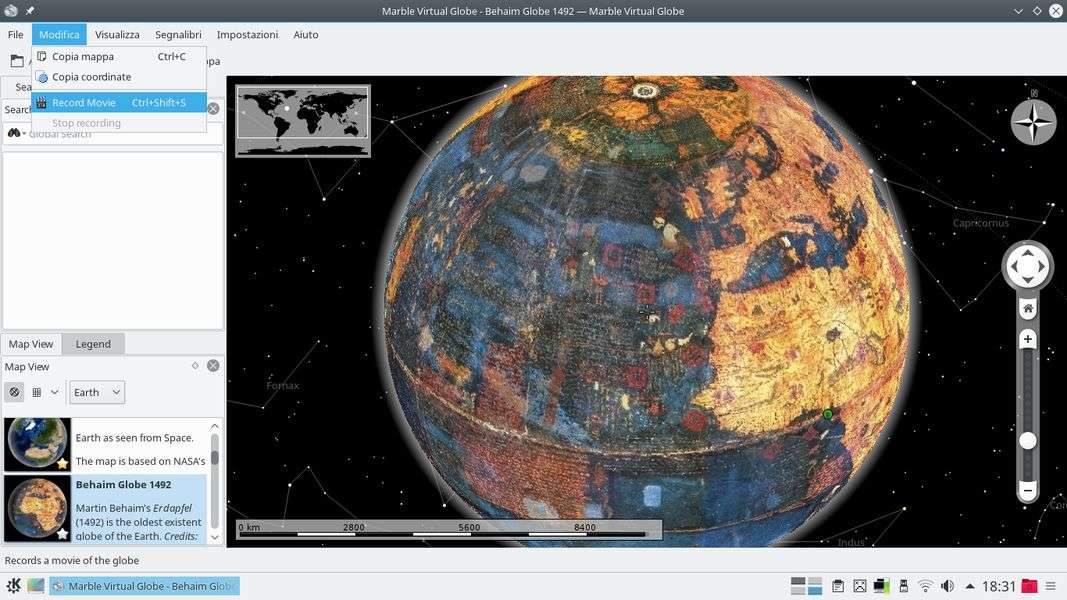Close the Map View panel
This screenshot has height=600, width=1067.
tap(213, 366)
